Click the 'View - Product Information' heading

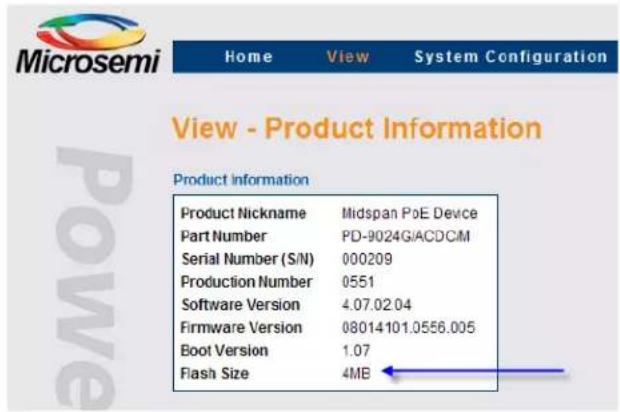pos(357,128)
